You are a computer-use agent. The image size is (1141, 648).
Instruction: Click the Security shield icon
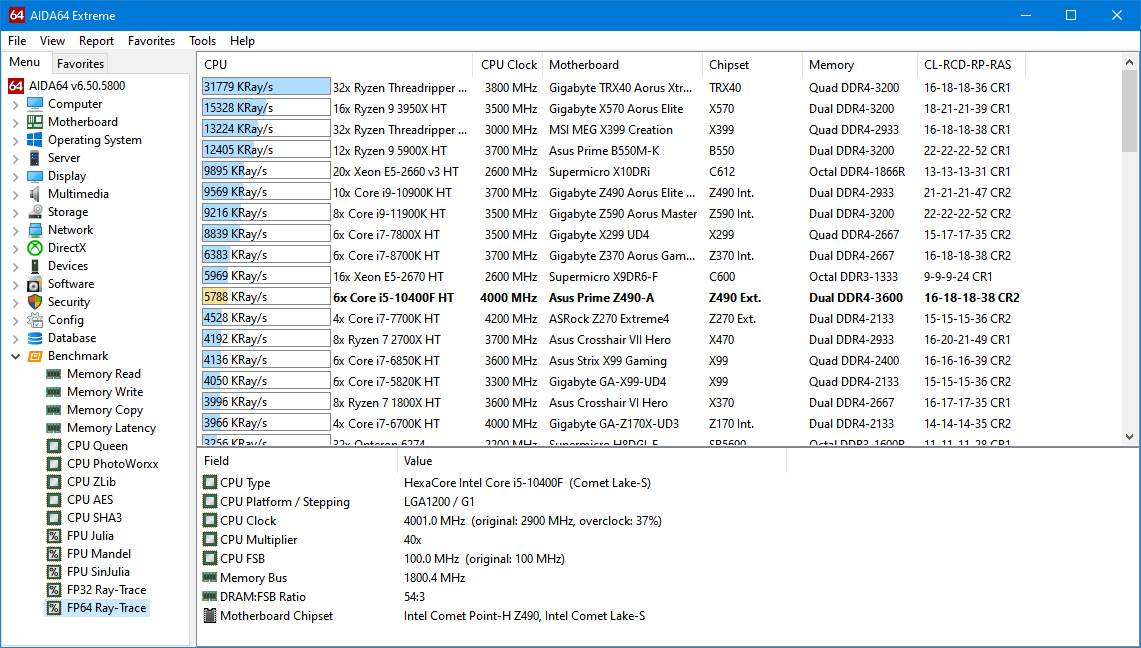35,302
